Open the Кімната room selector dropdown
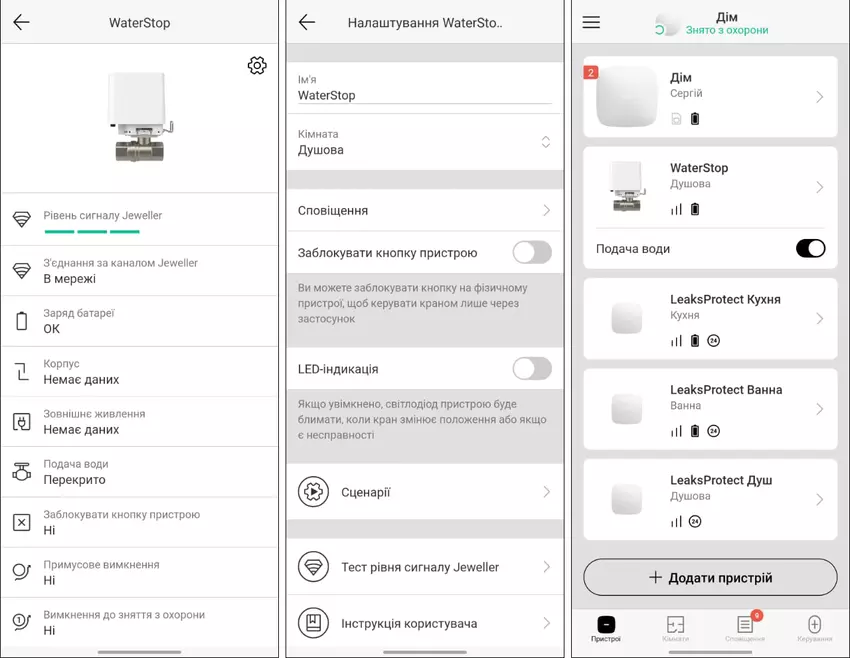Image resolution: width=850 pixels, height=658 pixels. coord(545,142)
